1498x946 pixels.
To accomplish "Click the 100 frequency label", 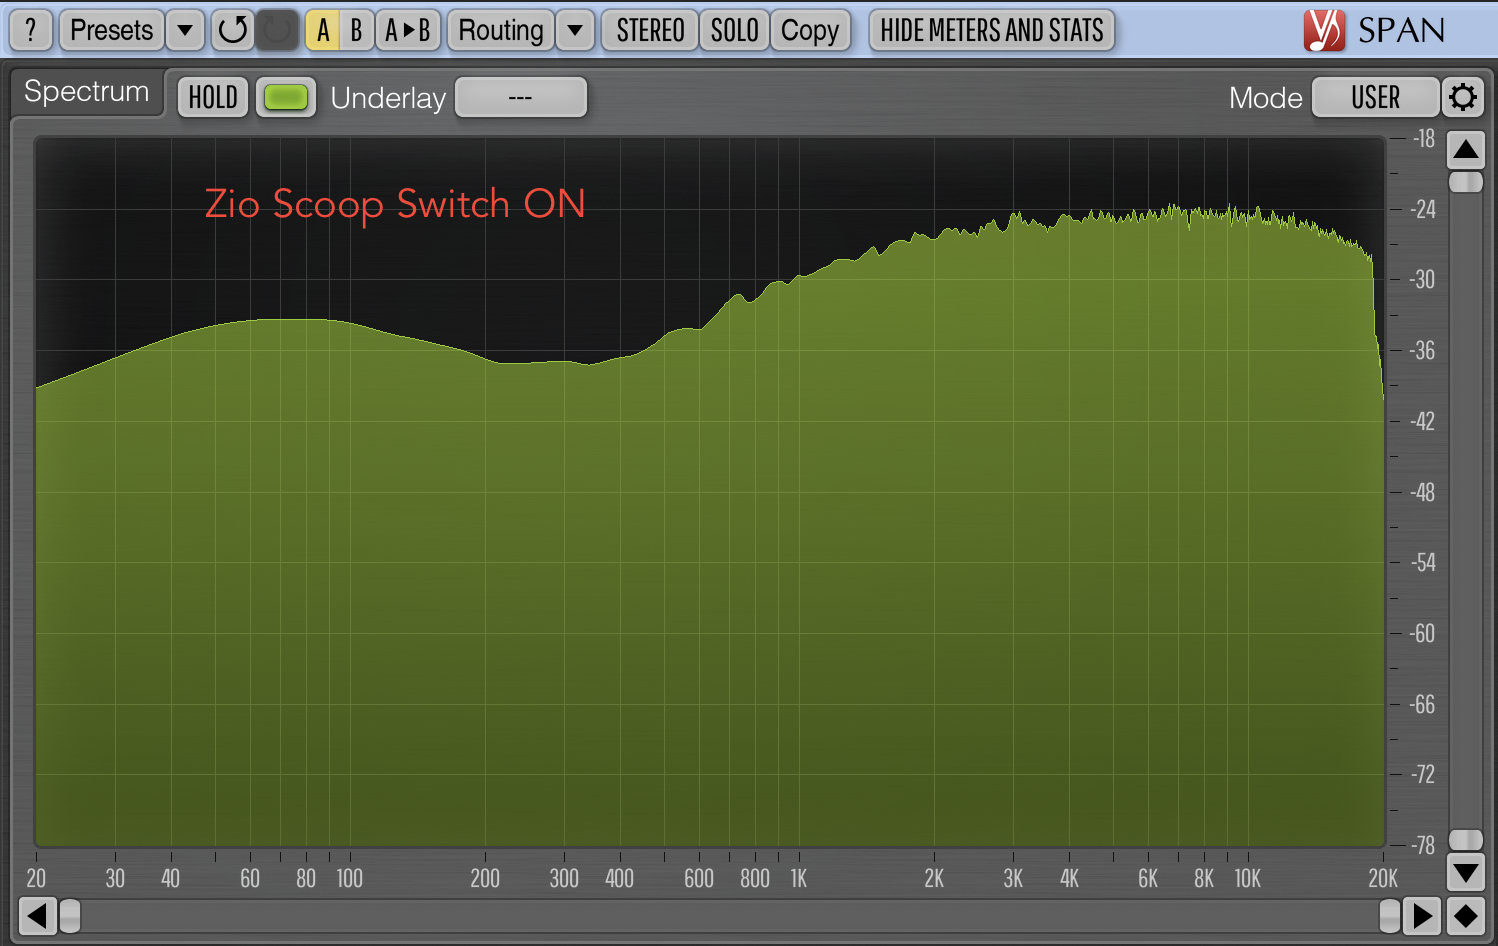I will 350,879.
